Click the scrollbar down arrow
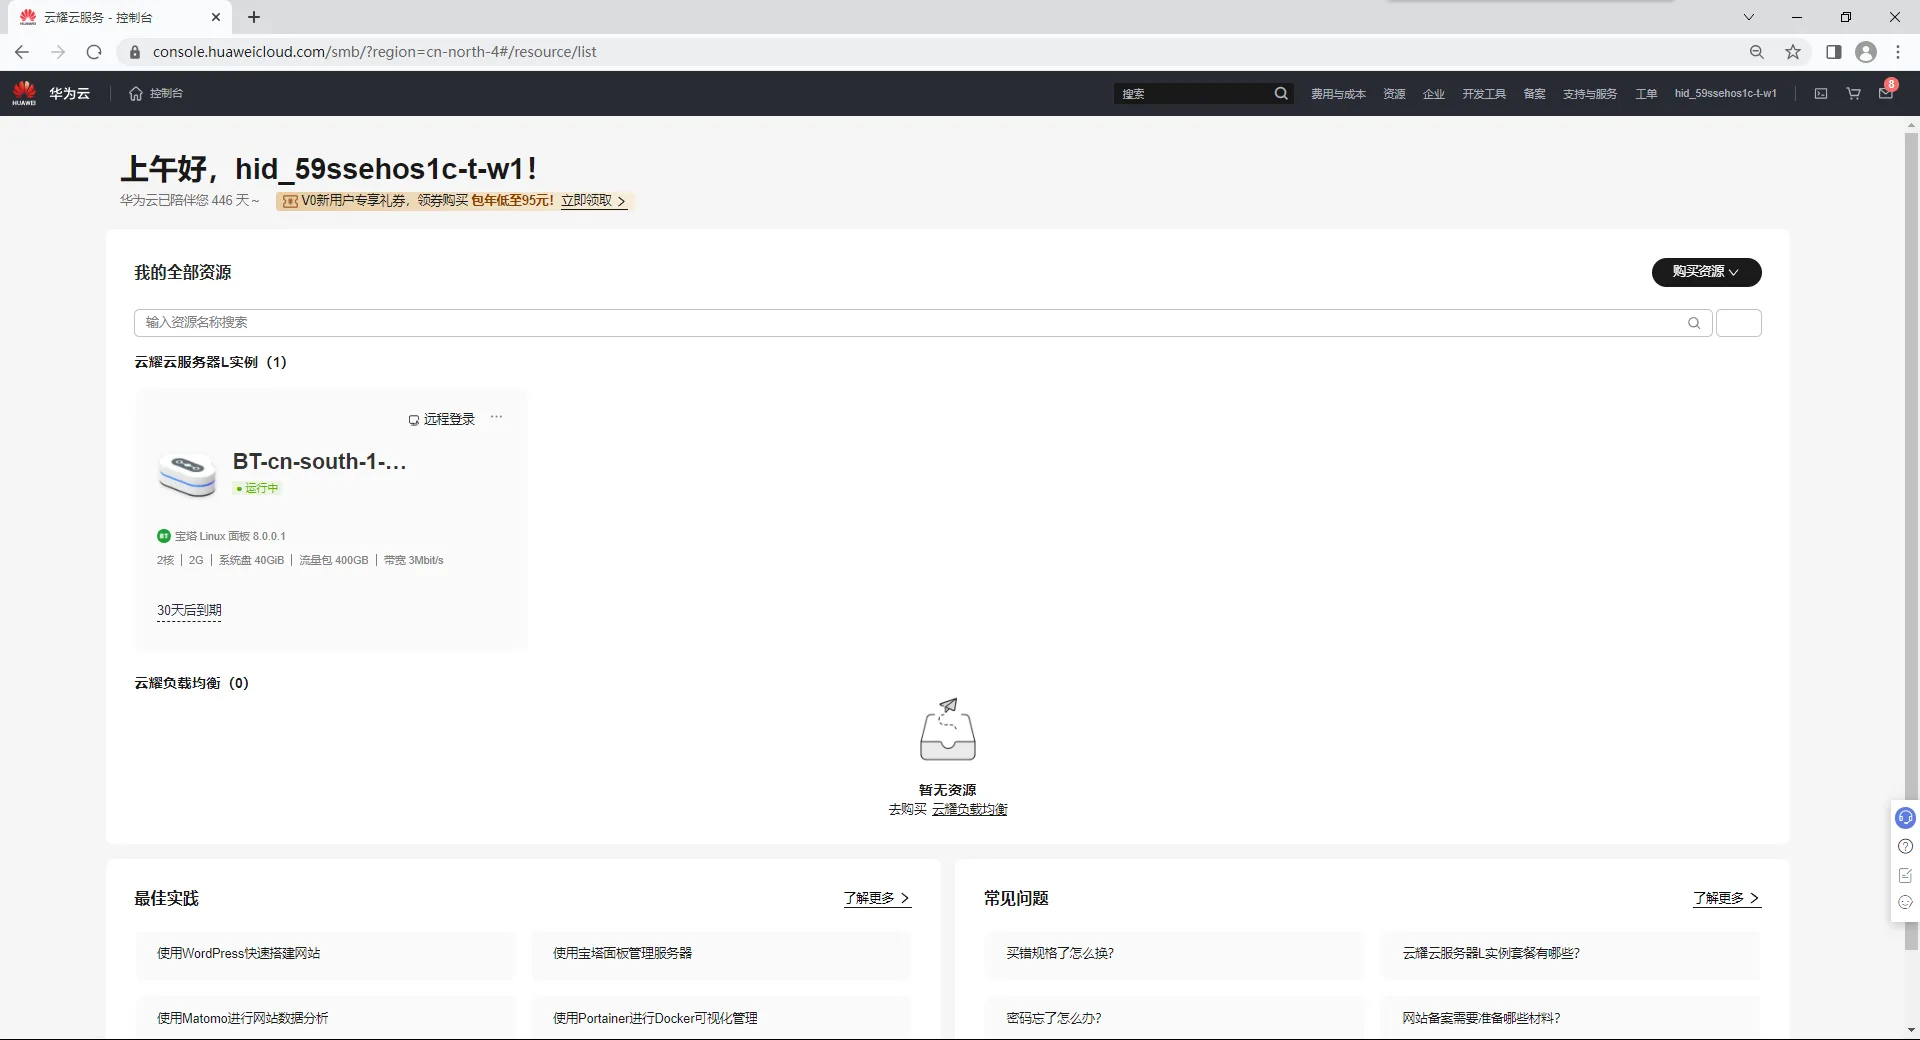This screenshot has height=1040, width=1920. [x=1911, y=1030]
